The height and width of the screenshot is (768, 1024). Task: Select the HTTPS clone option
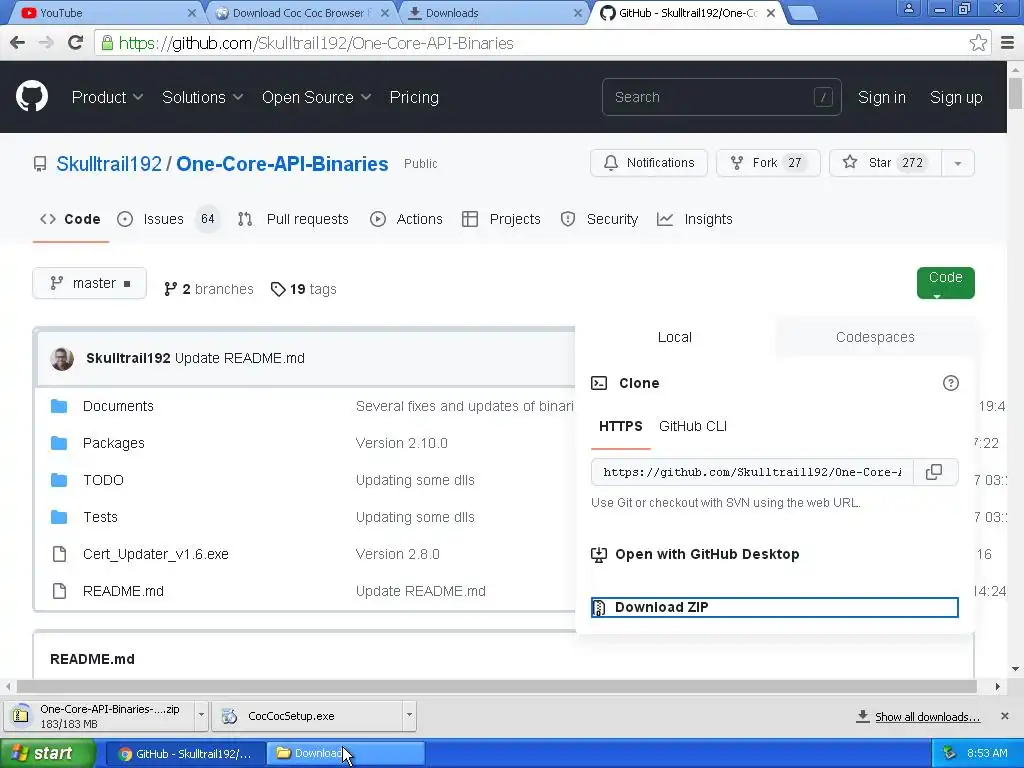click(x=620, y=426)
